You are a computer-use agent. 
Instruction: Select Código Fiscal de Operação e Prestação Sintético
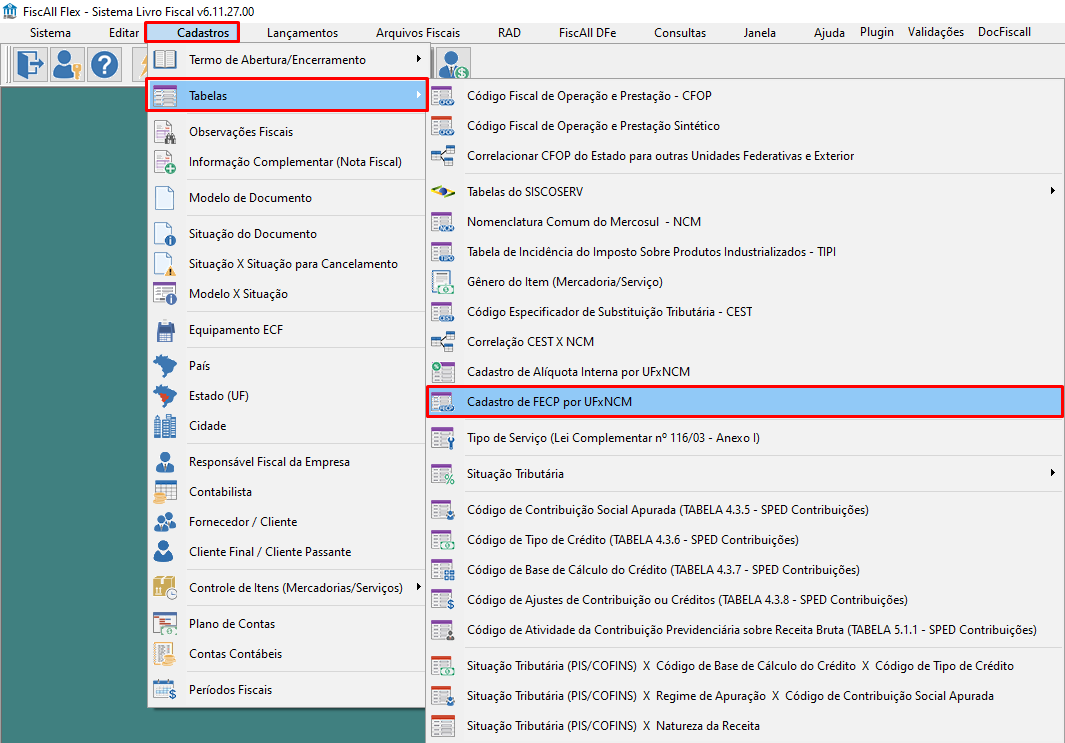[744, 126]
